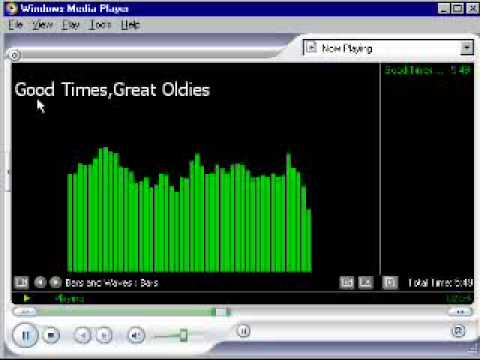The image size is (480, 360).
Task: Skip to the next track
Action: tap(104, 335)
